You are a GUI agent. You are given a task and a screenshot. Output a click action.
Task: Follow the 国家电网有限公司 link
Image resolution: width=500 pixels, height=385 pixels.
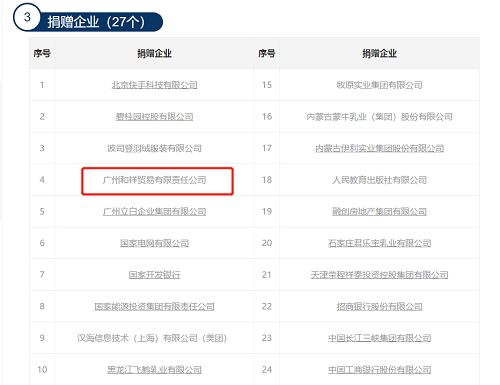(x=154, y=243)
